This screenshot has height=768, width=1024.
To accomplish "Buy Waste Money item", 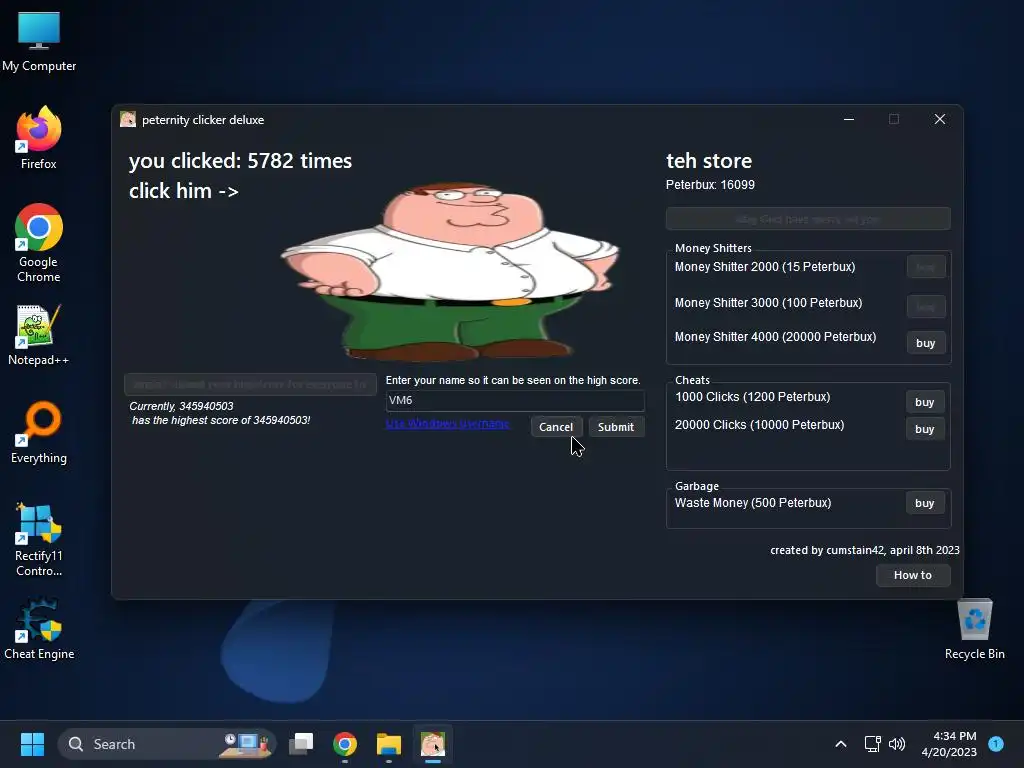I will tap(924, 503).
